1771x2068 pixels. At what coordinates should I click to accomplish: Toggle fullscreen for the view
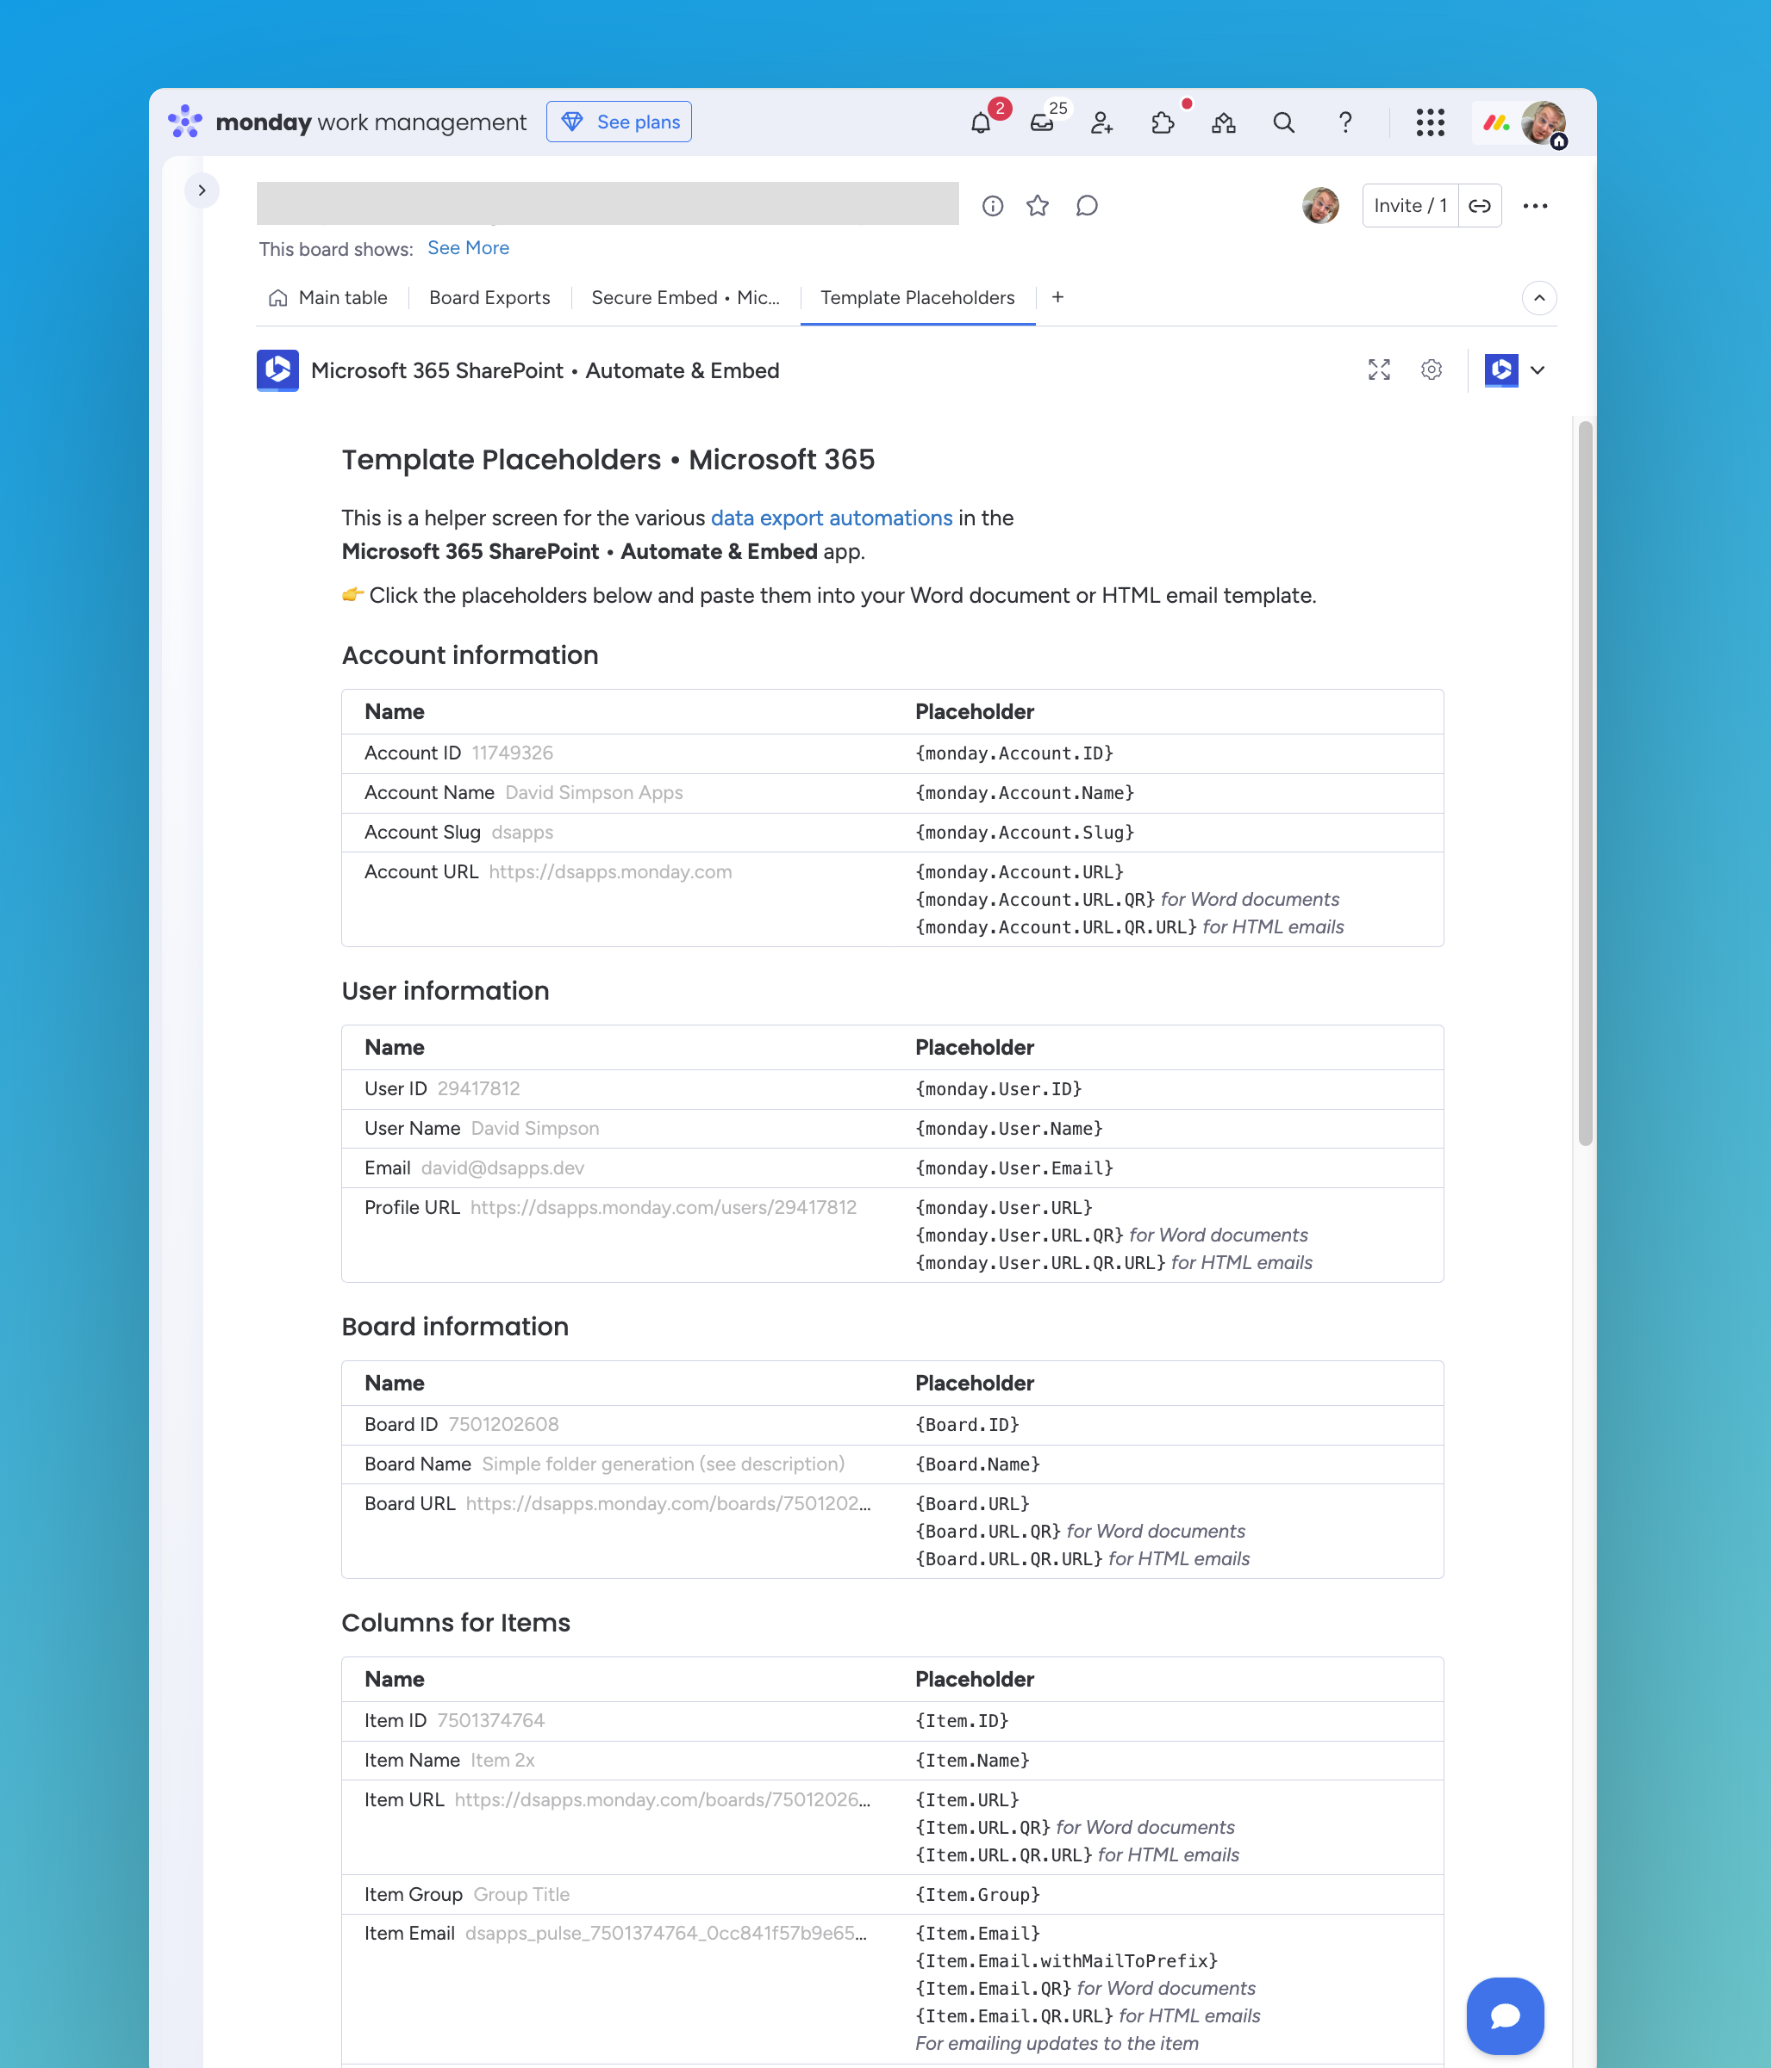[x=1379, y=370]
